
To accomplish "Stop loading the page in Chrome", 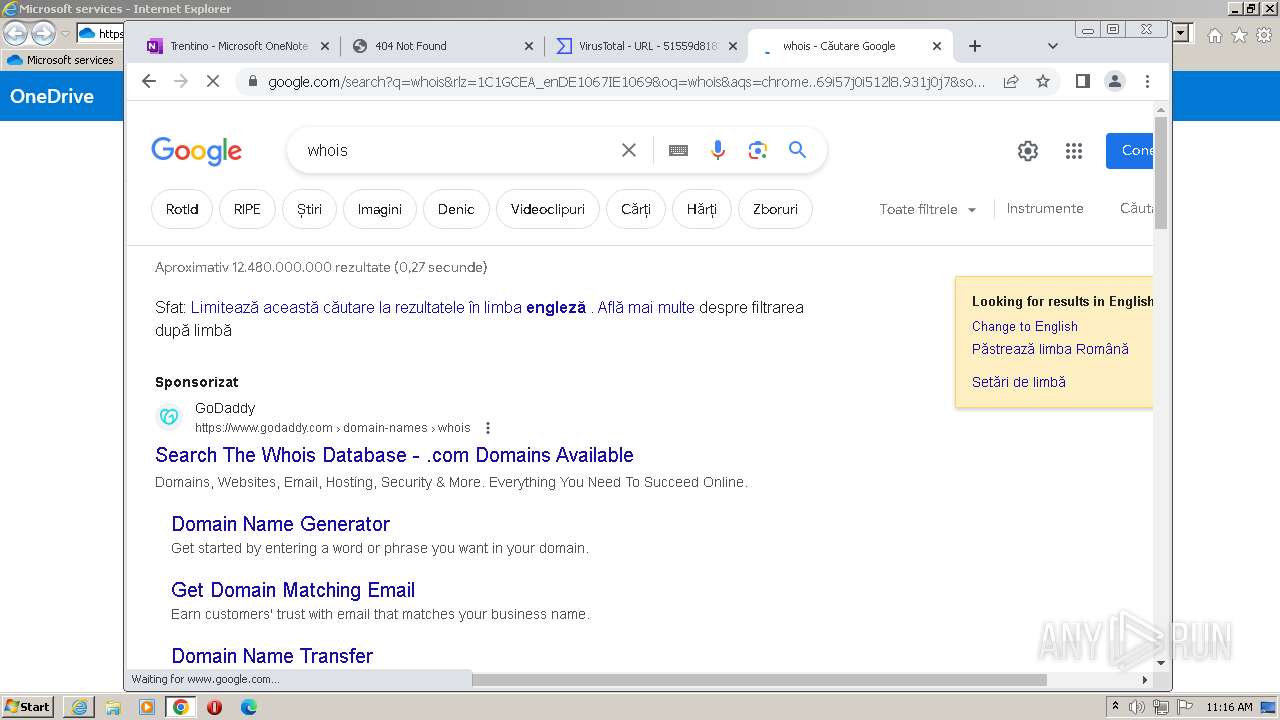I will [x=212, y=81].
